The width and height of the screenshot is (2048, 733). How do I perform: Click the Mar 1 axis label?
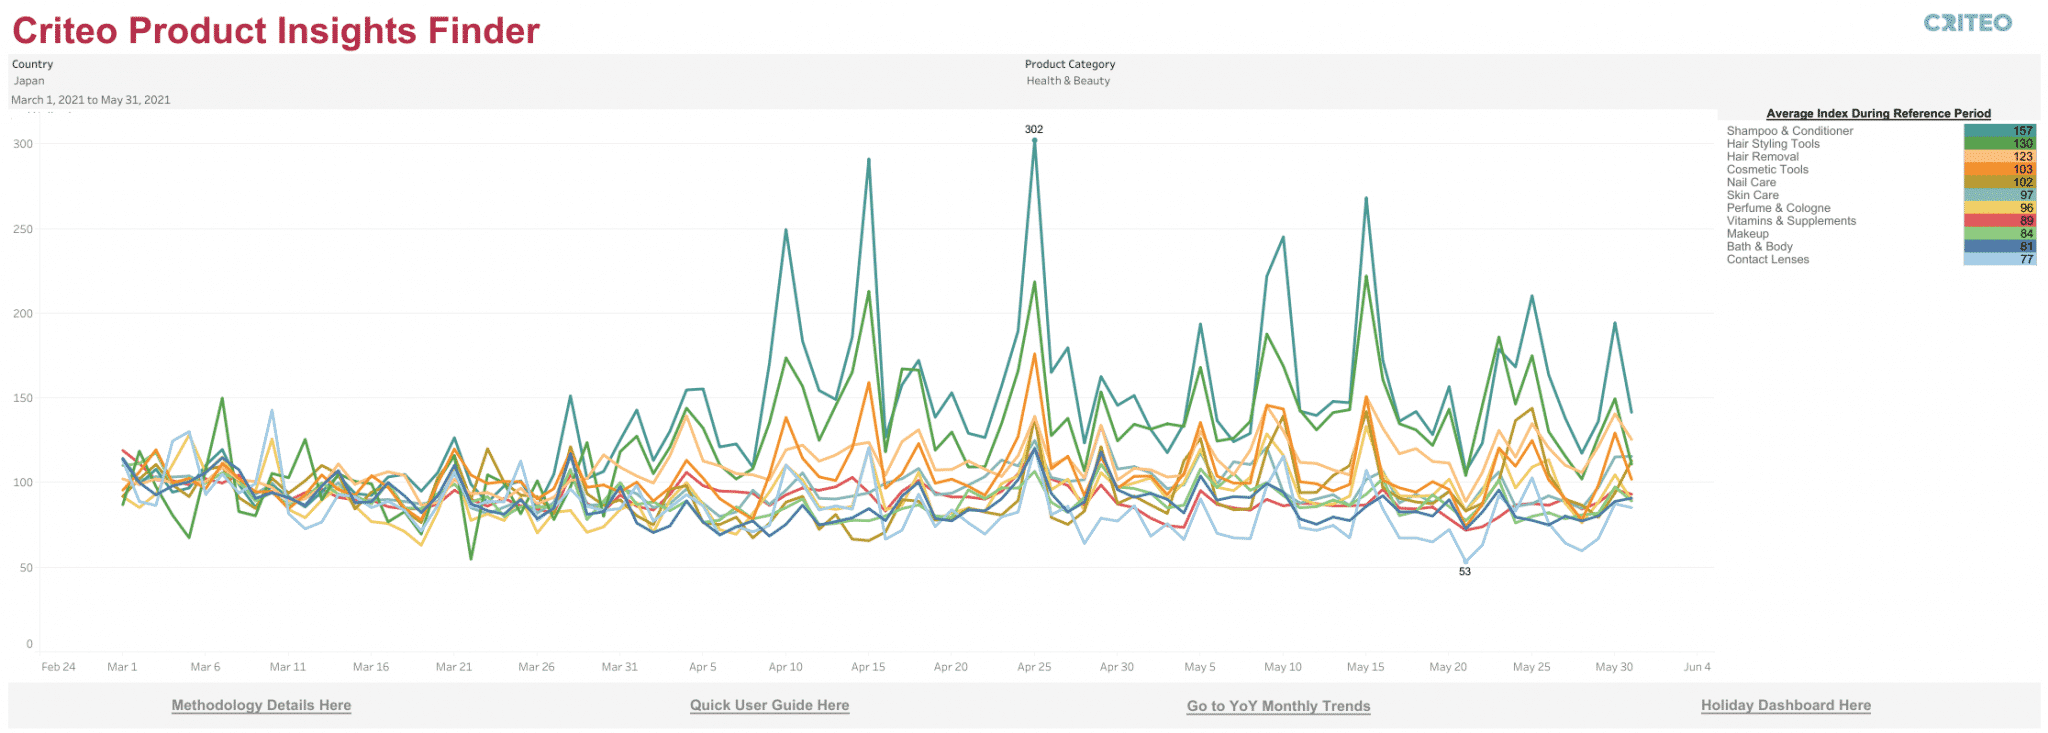click(x=122, y=667)
